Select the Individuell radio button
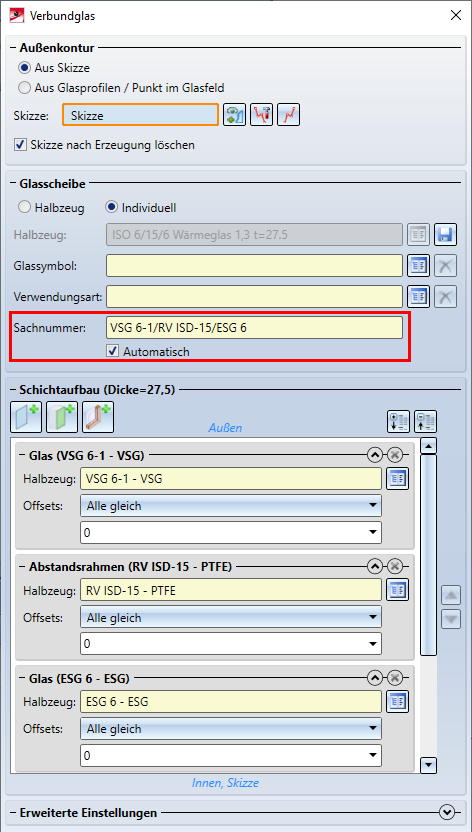 click(111, 207)
